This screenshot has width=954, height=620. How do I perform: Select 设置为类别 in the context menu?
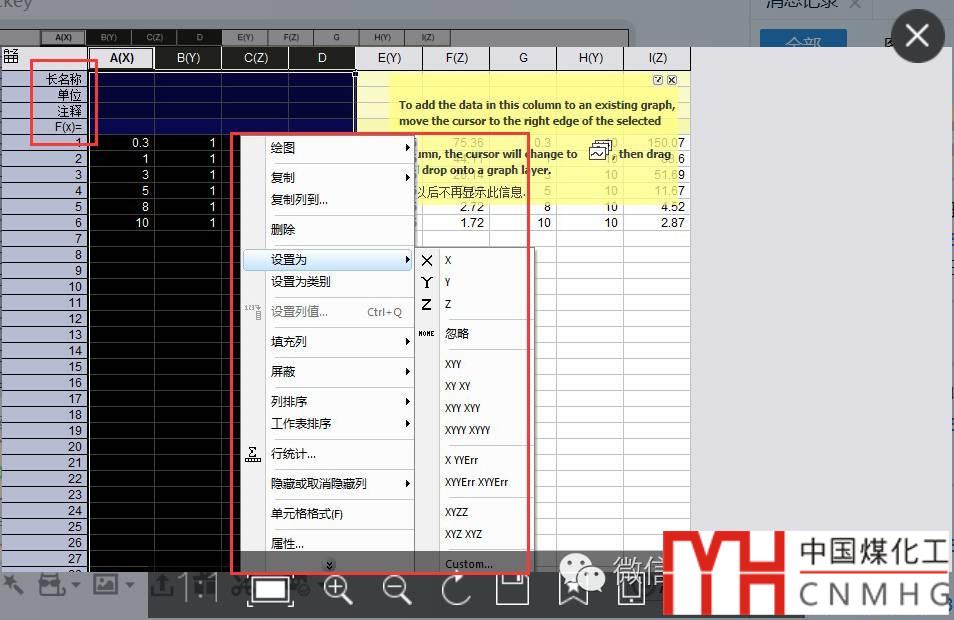pos(301,282)
